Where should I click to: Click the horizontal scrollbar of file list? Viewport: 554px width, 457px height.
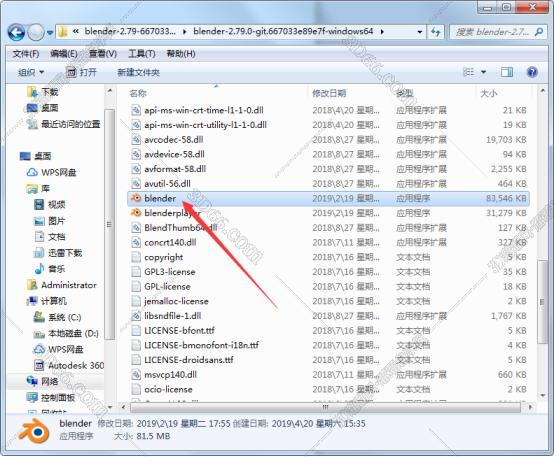pyautogui.click(x=325, y=407)
